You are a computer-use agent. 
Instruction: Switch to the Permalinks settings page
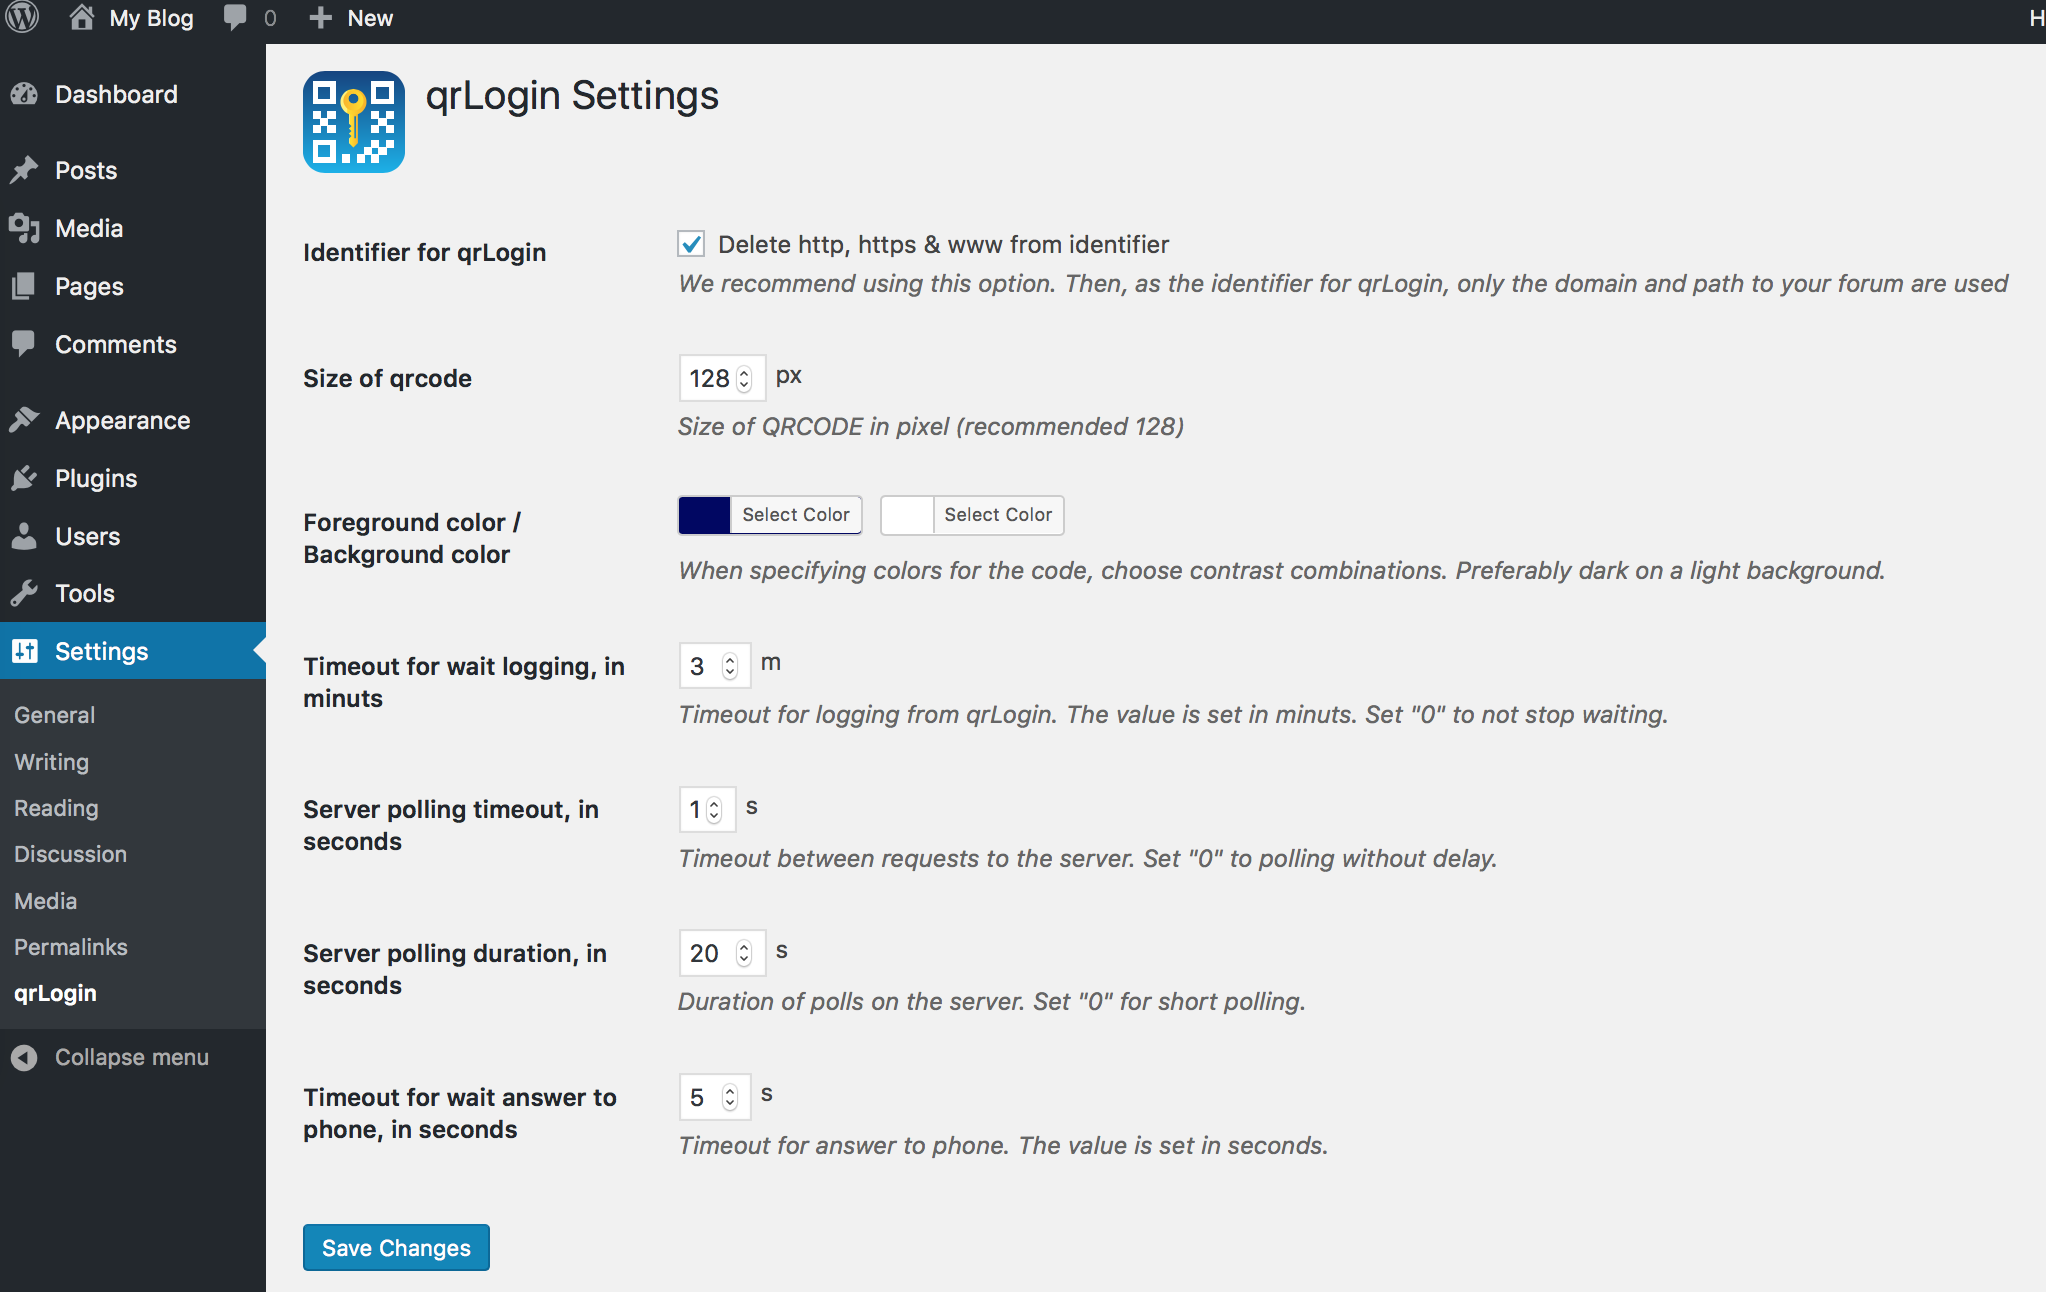point(70,946)
